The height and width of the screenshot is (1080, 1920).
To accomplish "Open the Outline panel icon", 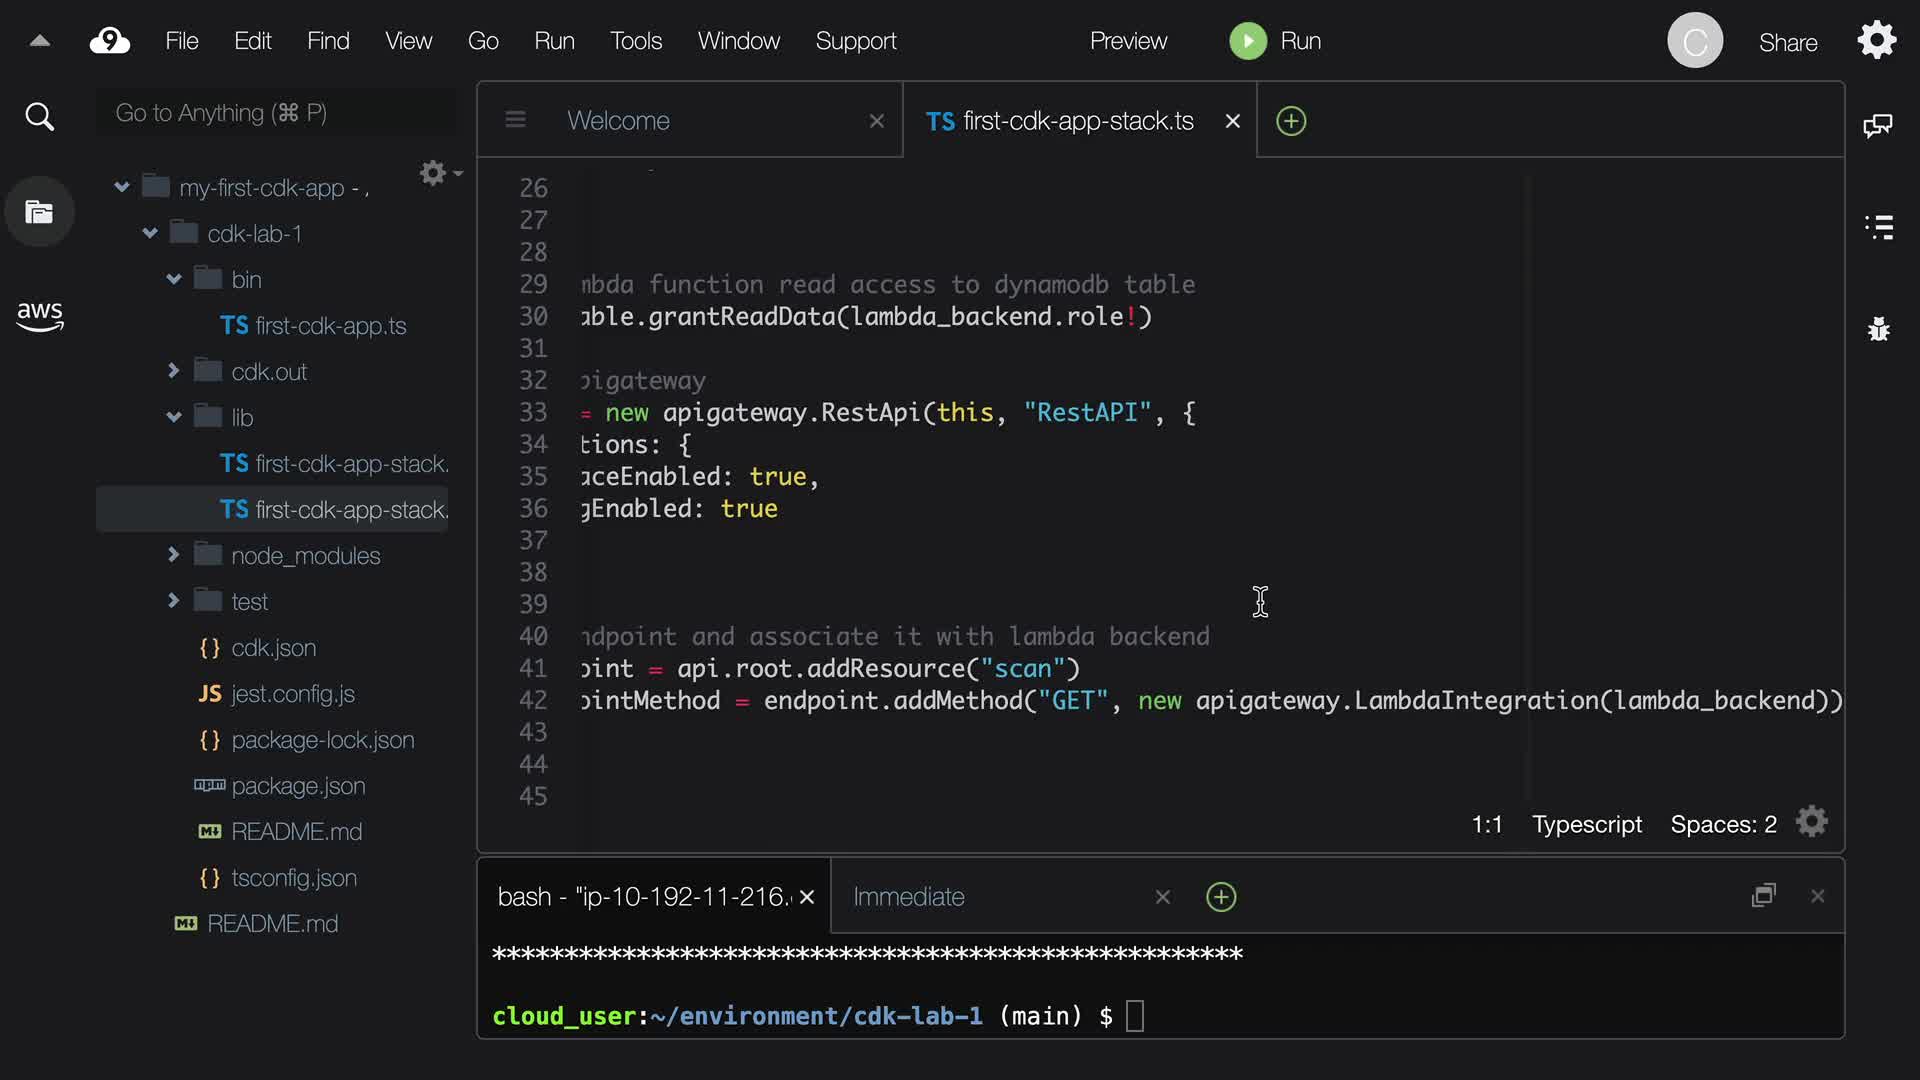I will click(1879, 227).
